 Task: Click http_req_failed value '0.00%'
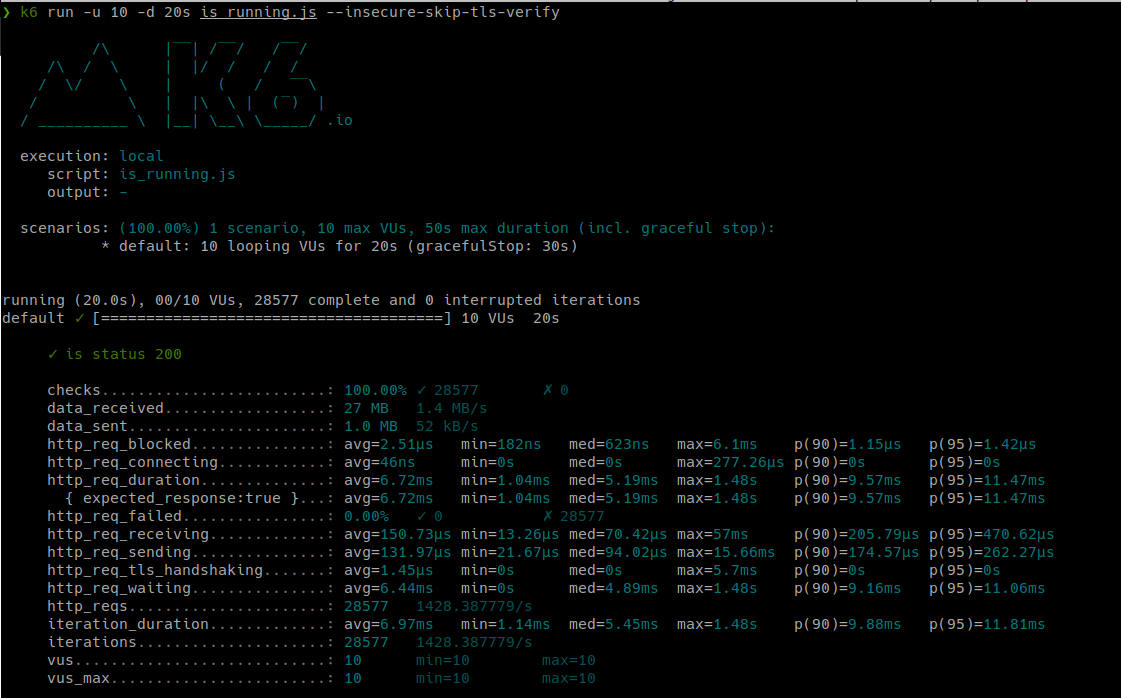[x=366, y=516]
